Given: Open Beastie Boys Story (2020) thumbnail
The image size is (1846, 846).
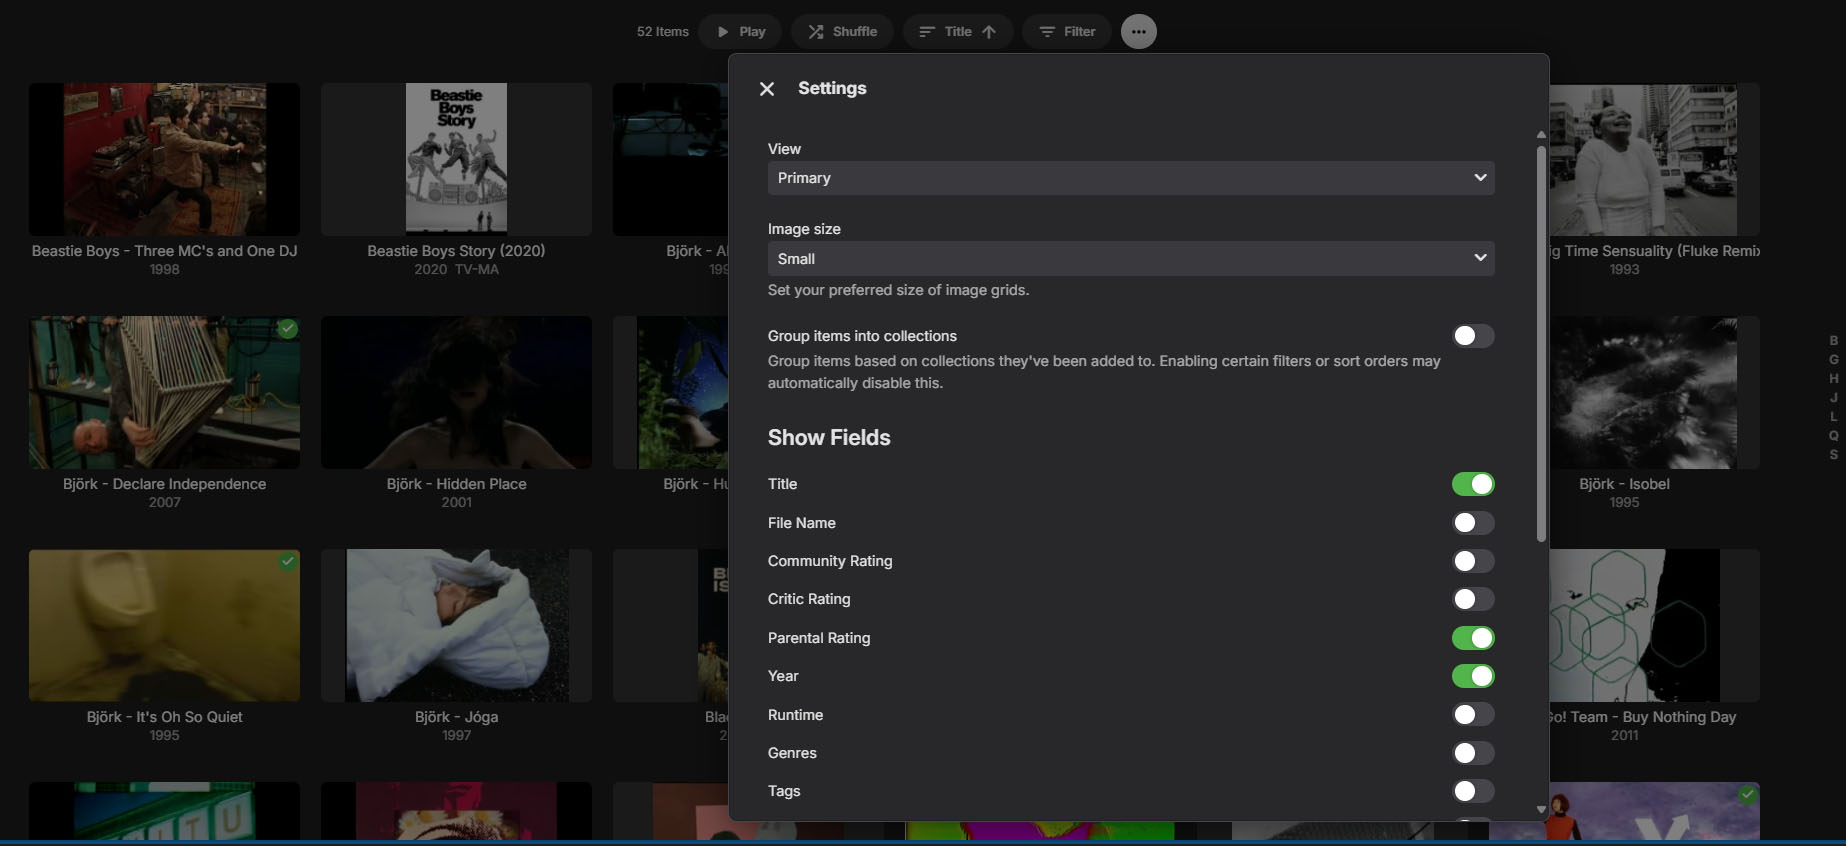Looking at the screenshot, I should tap(456, 159).
